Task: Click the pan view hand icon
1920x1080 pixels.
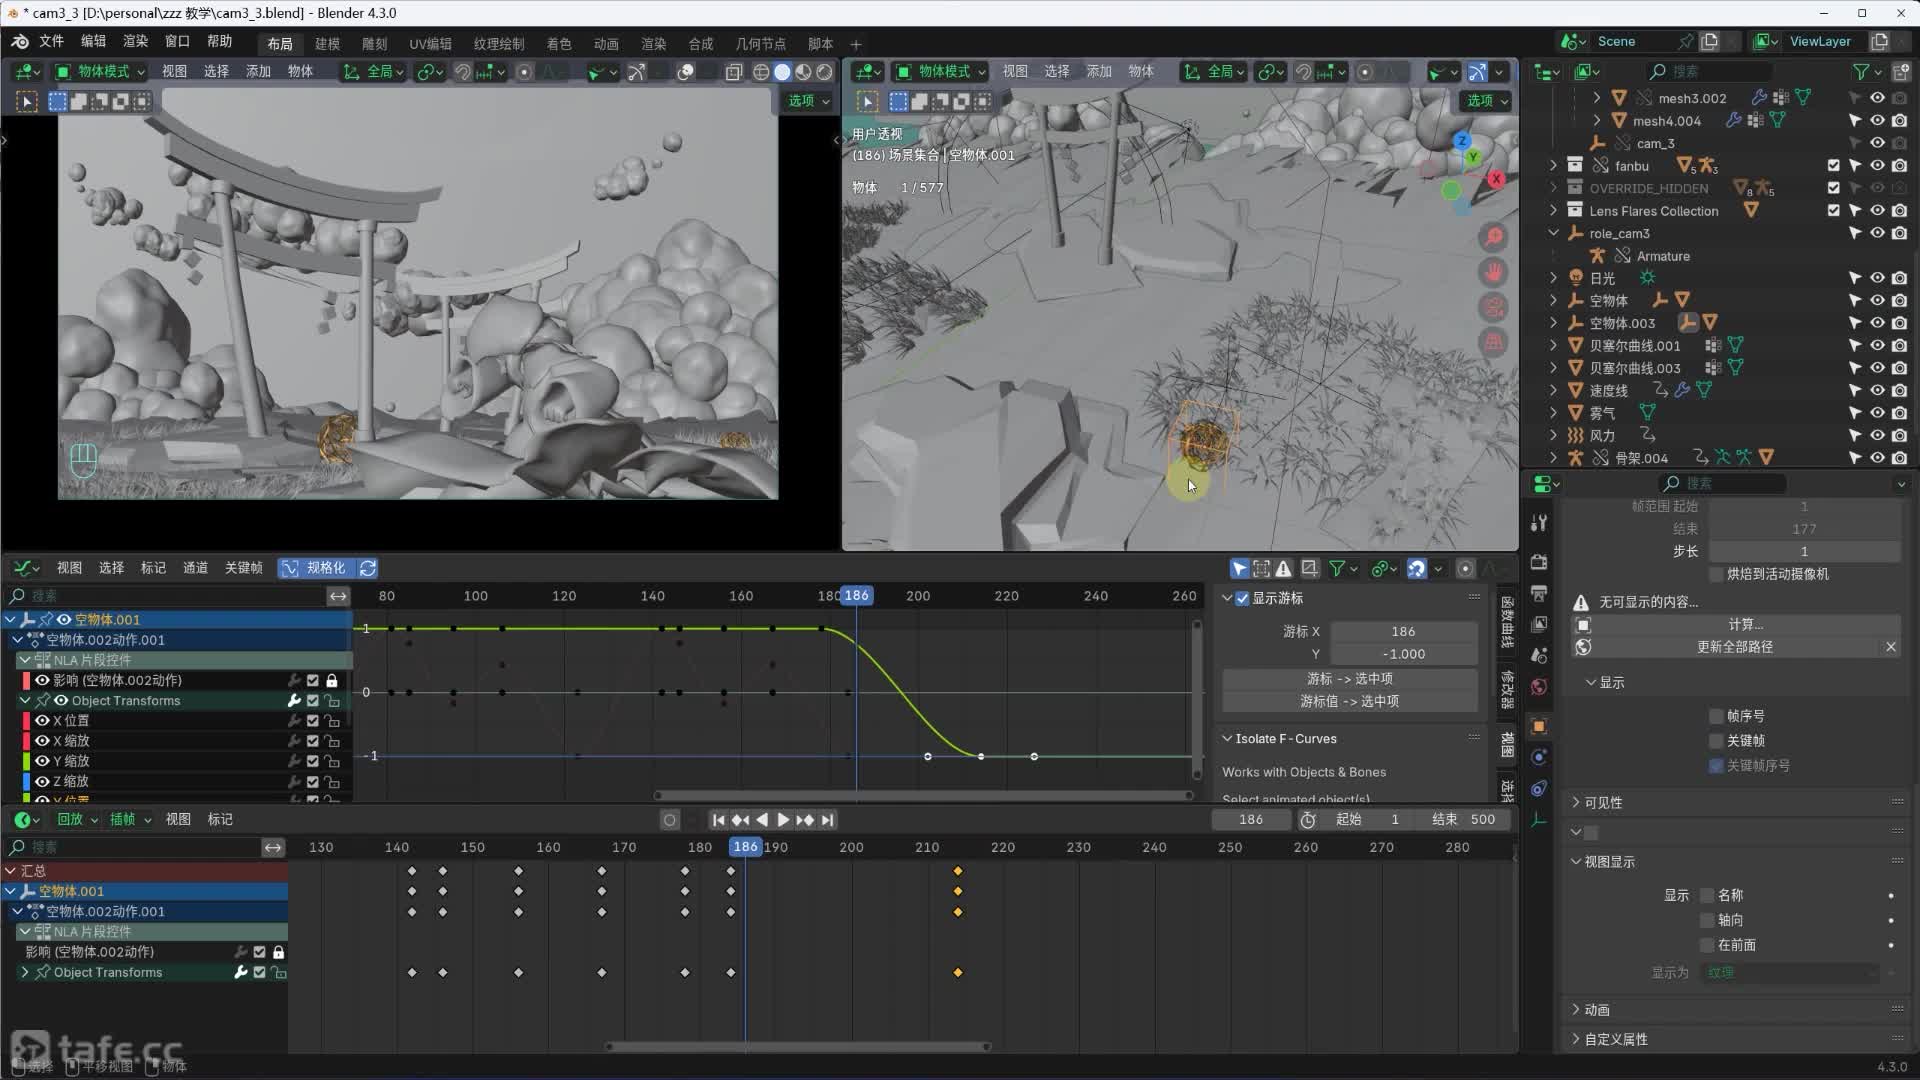Action: point(1494,272)
